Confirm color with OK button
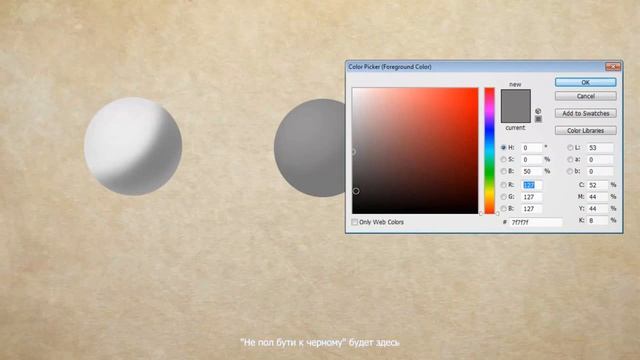 click(585, 82)
